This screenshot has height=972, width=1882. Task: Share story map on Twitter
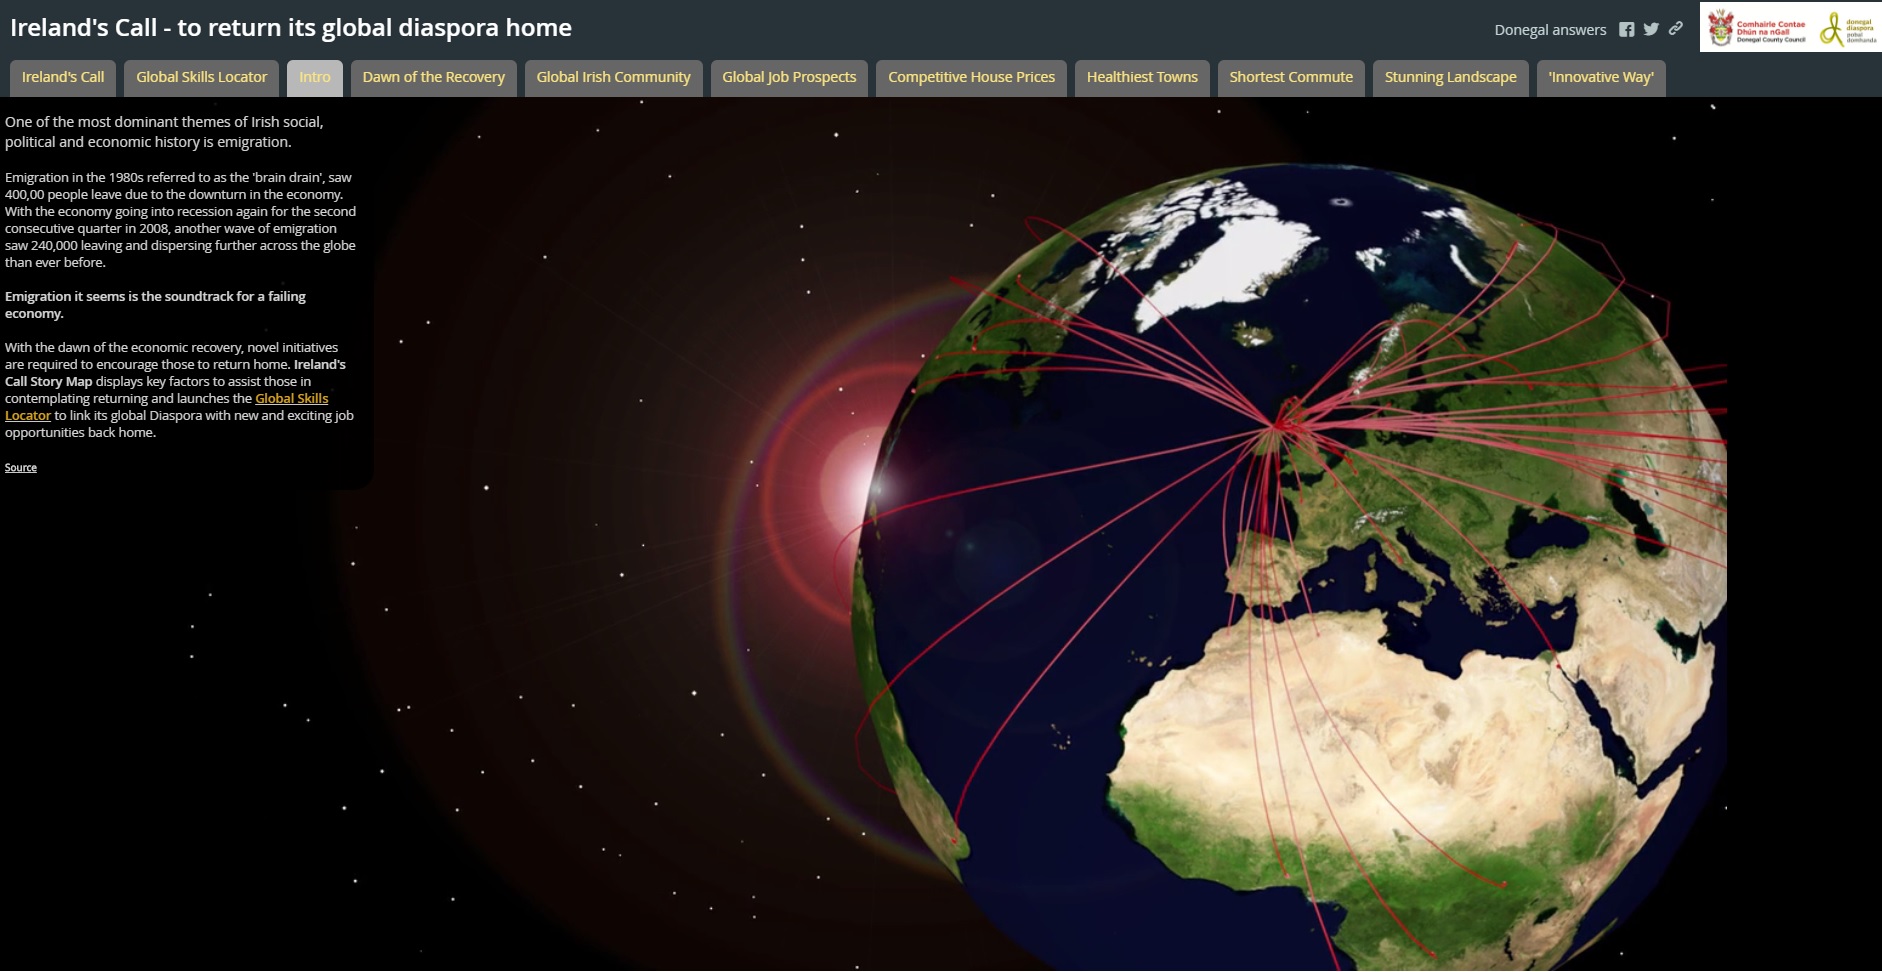1651,30
